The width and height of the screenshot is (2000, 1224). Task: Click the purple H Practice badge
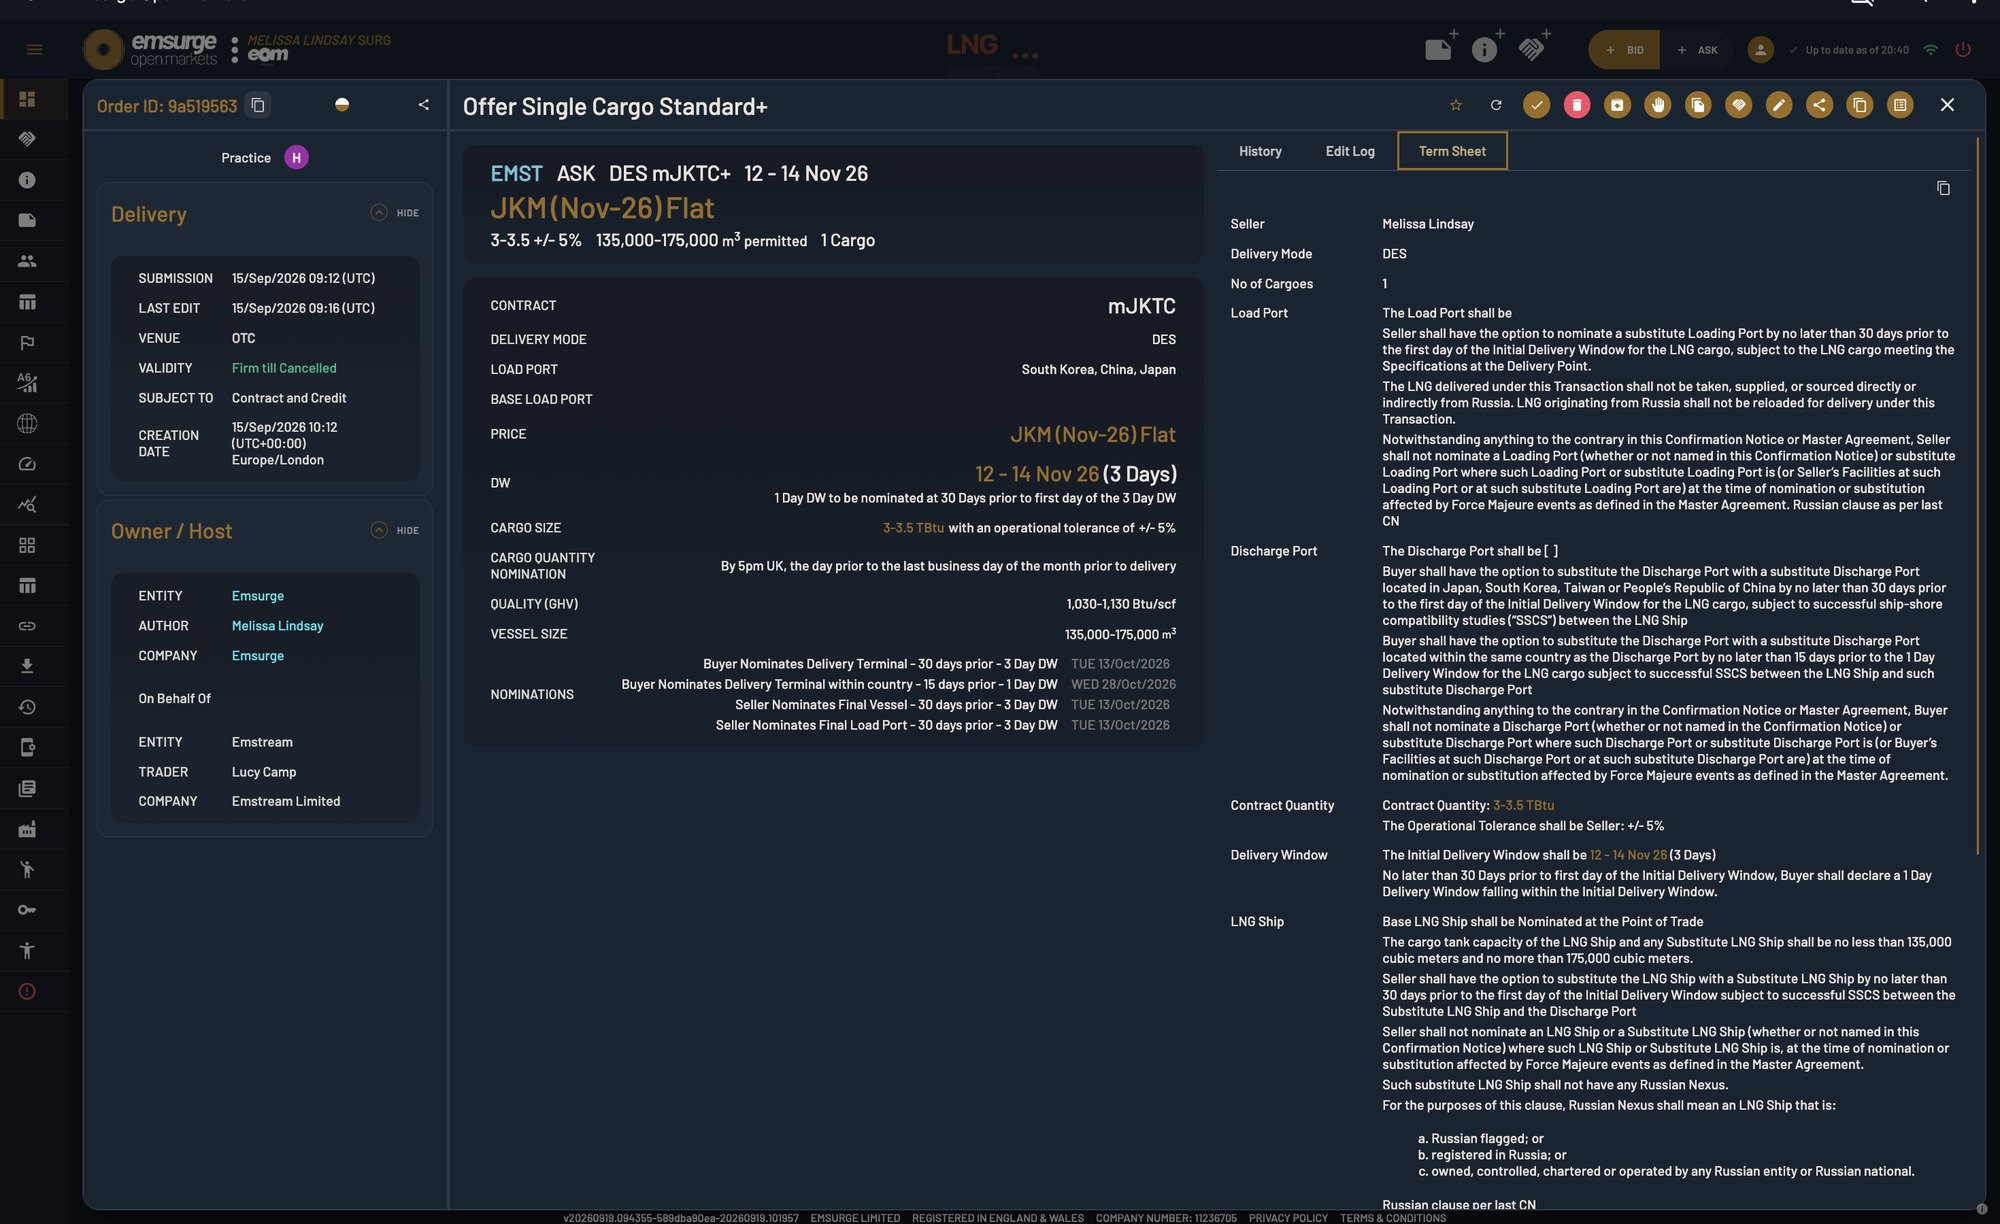pos(296,158)
